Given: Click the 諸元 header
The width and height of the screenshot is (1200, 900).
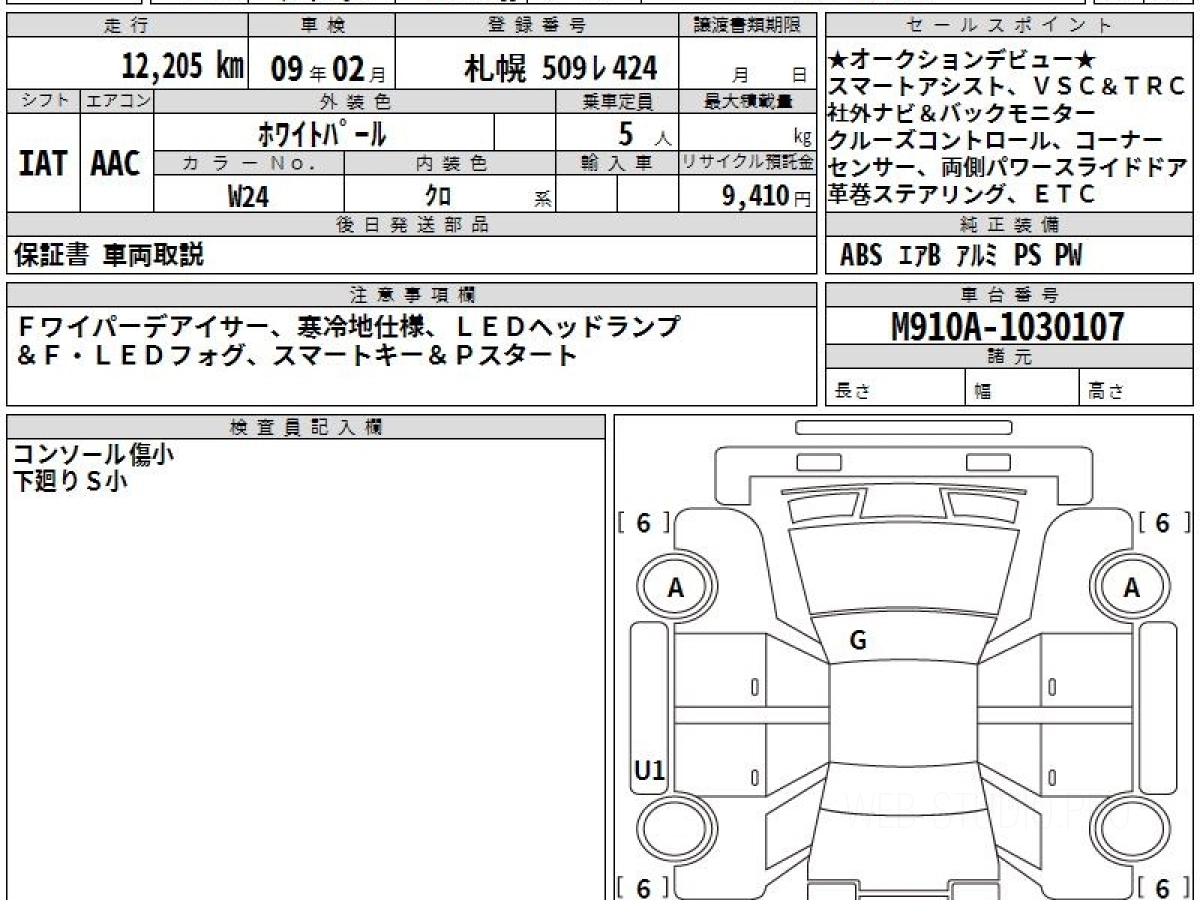Looking at the screenshot, I should click(1010, 357).
